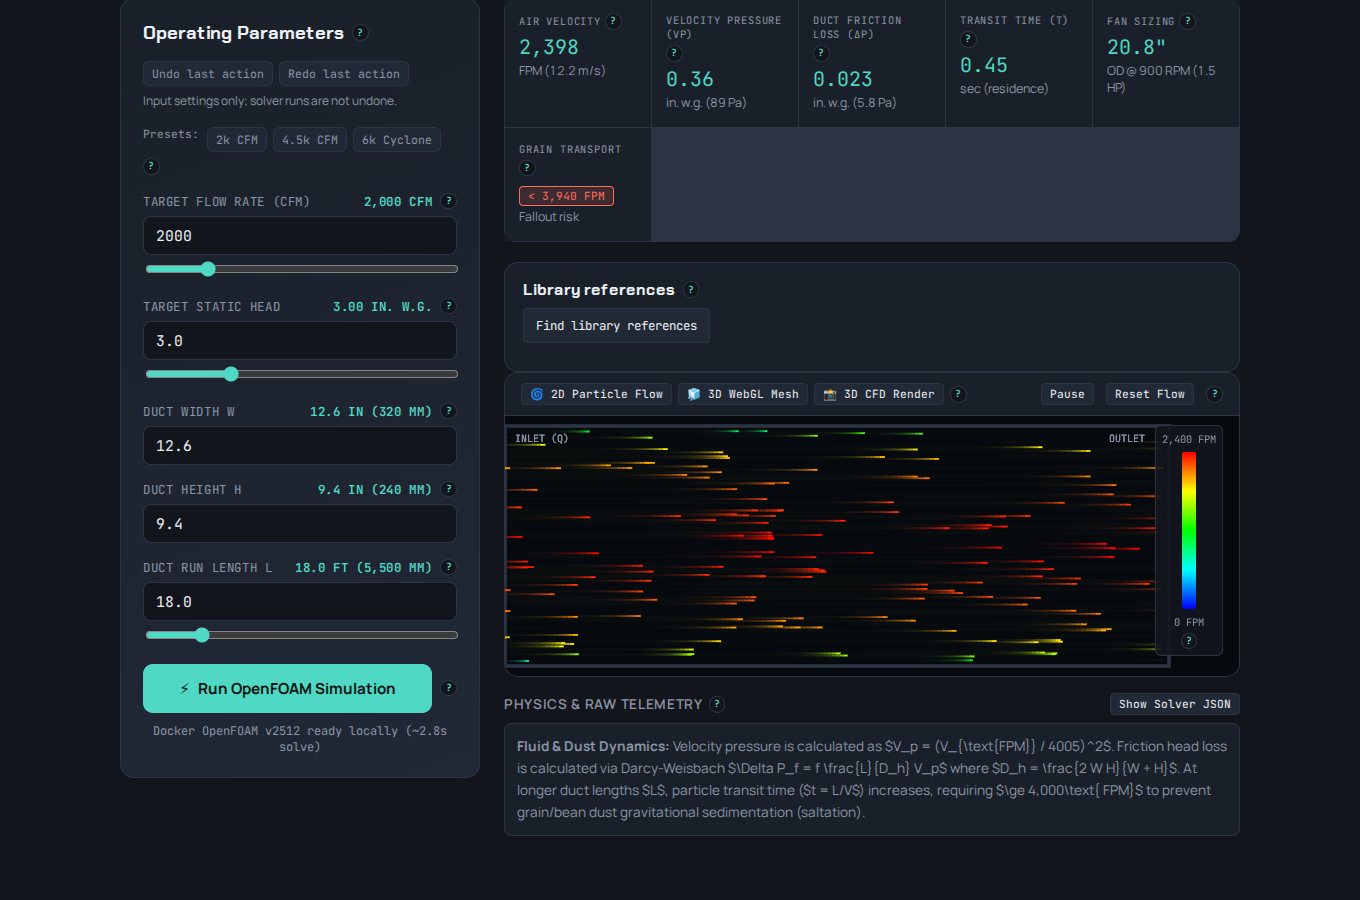Apply the 6k Cyclone preset
The height and width of the screenshot is (900, 1360).
pyautogui.click(x=397, y=140)
